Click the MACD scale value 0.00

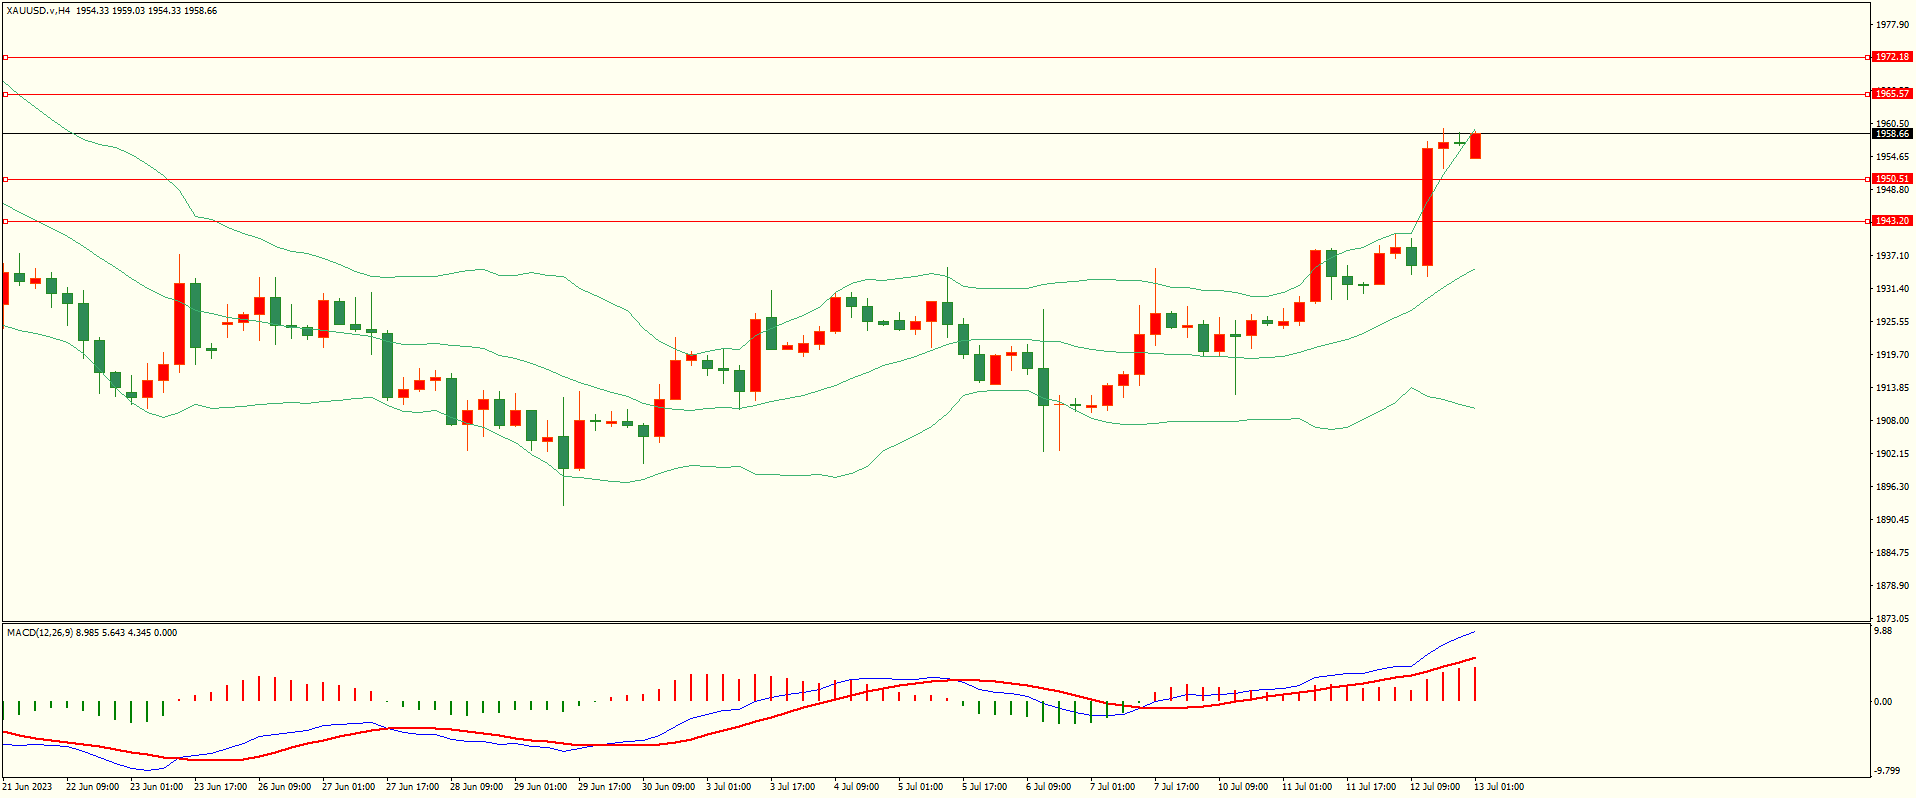pyautogui.click(x=1883, y=702)
